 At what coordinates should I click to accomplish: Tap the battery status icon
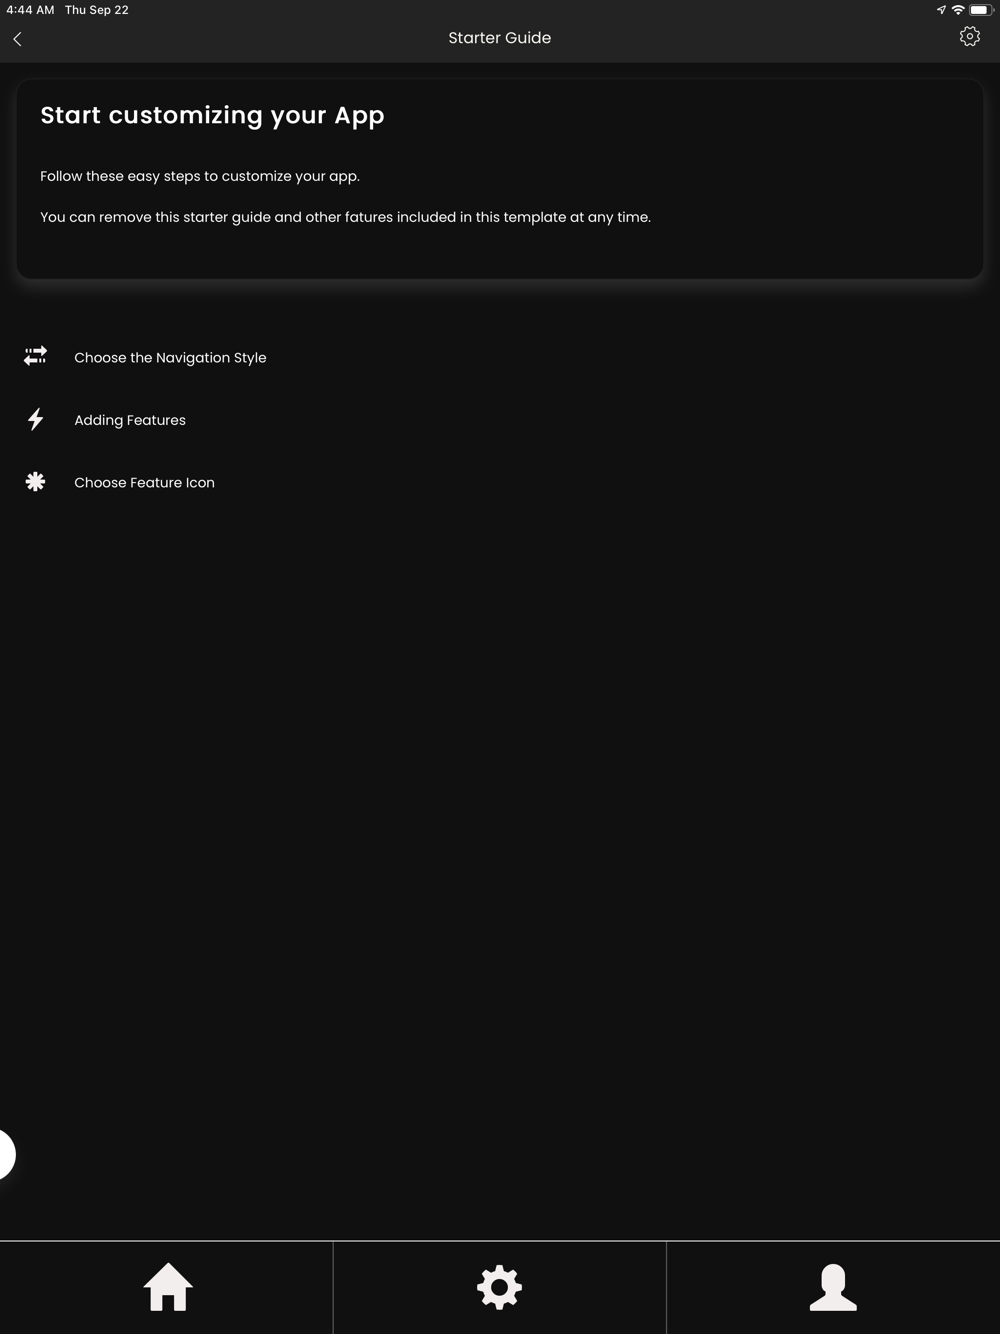[x=980, y=10]
